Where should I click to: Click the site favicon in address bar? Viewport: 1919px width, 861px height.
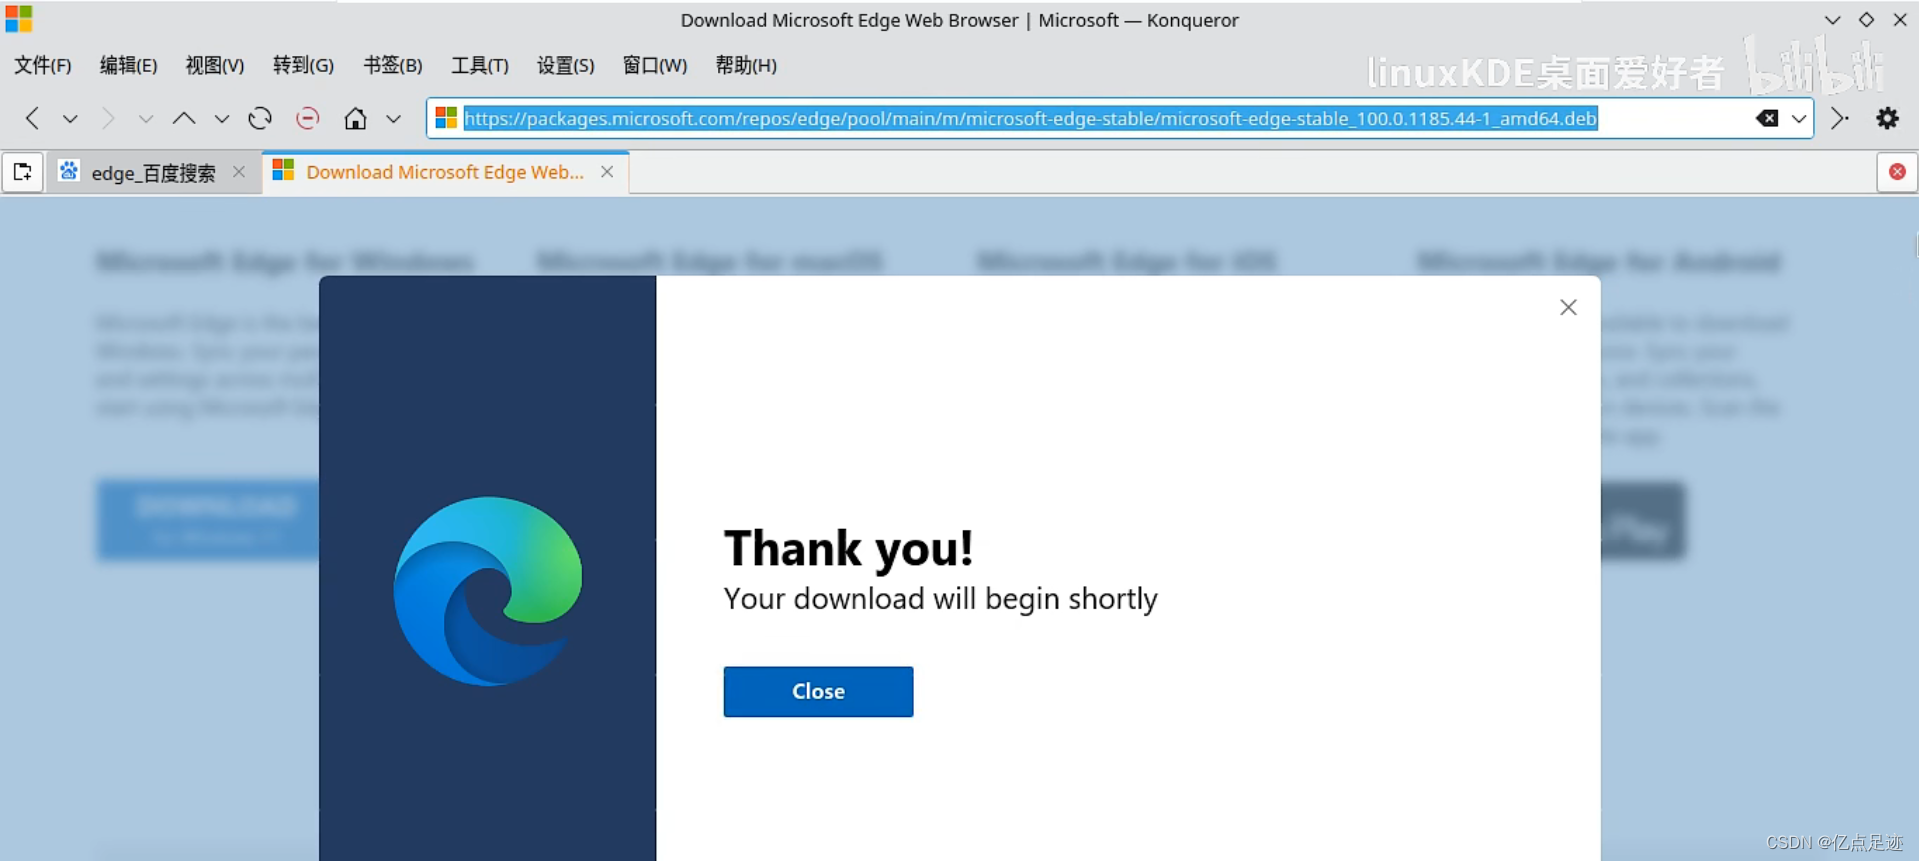tap(446, 118)
